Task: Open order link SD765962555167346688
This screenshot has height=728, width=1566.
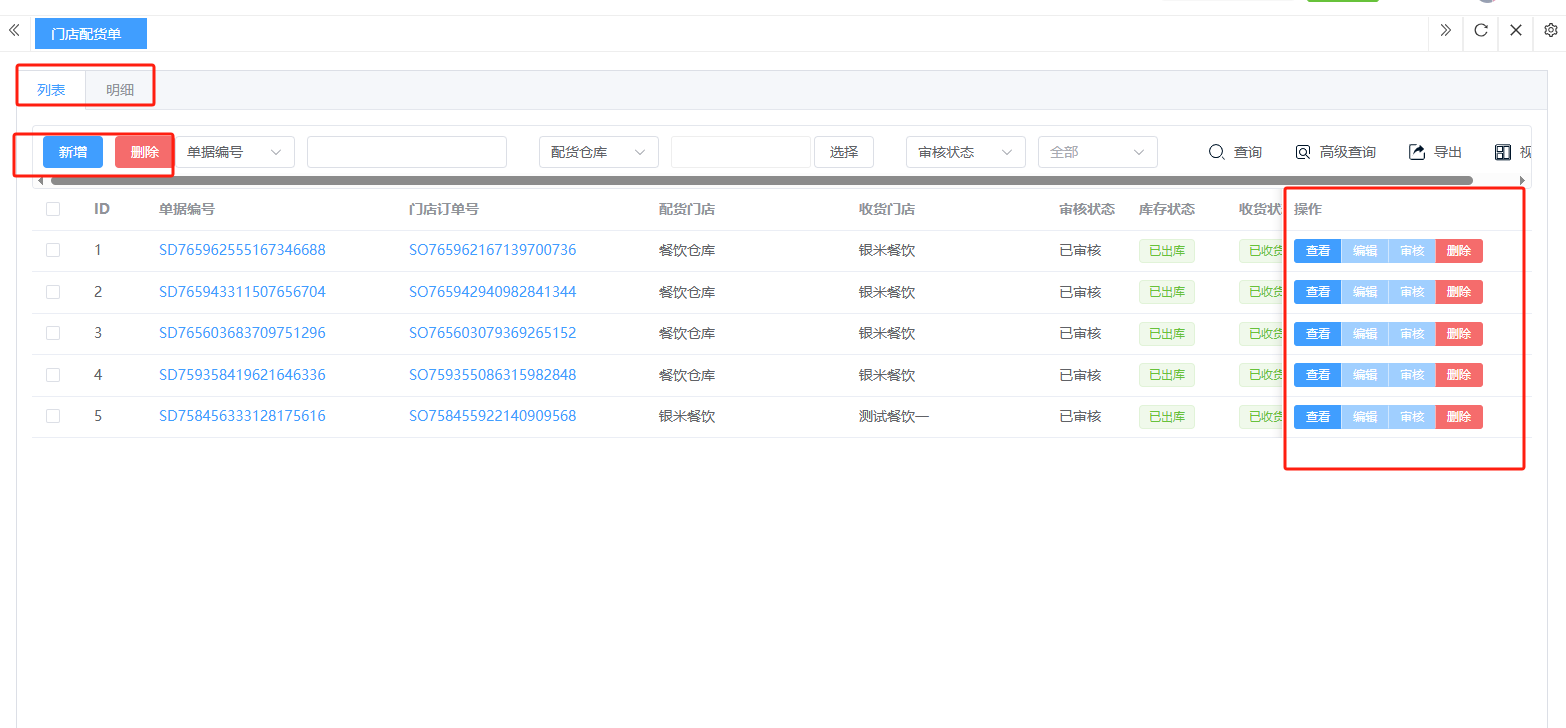Action: pos(242,250)
